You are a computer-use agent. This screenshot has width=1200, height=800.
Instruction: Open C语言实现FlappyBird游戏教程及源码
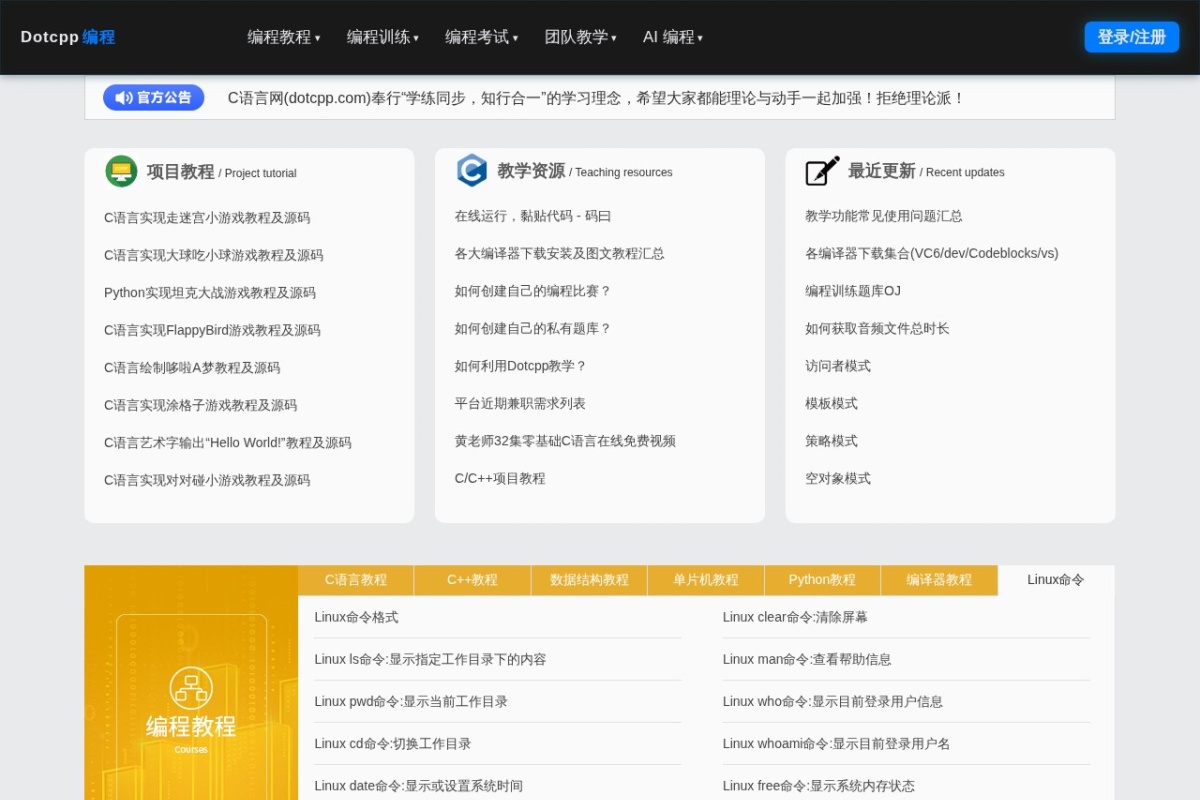pyautogui.click(x=212, y=330)
